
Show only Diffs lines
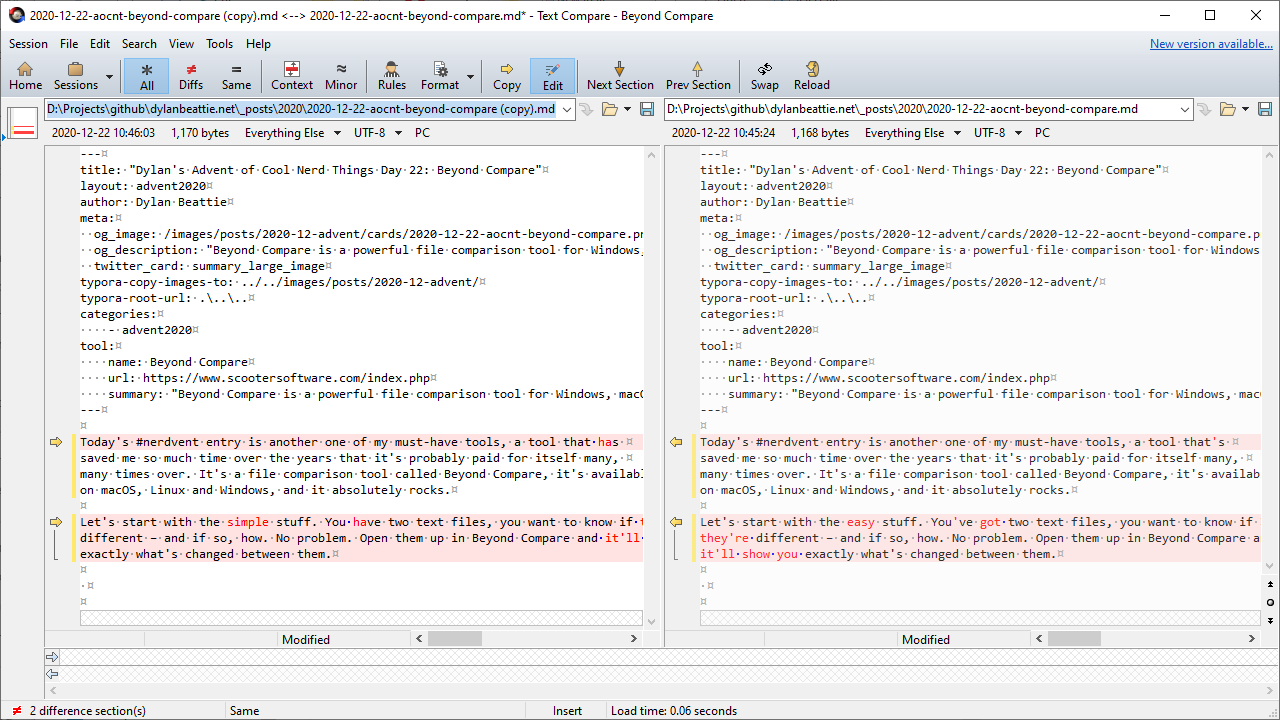tap(191, 76)
